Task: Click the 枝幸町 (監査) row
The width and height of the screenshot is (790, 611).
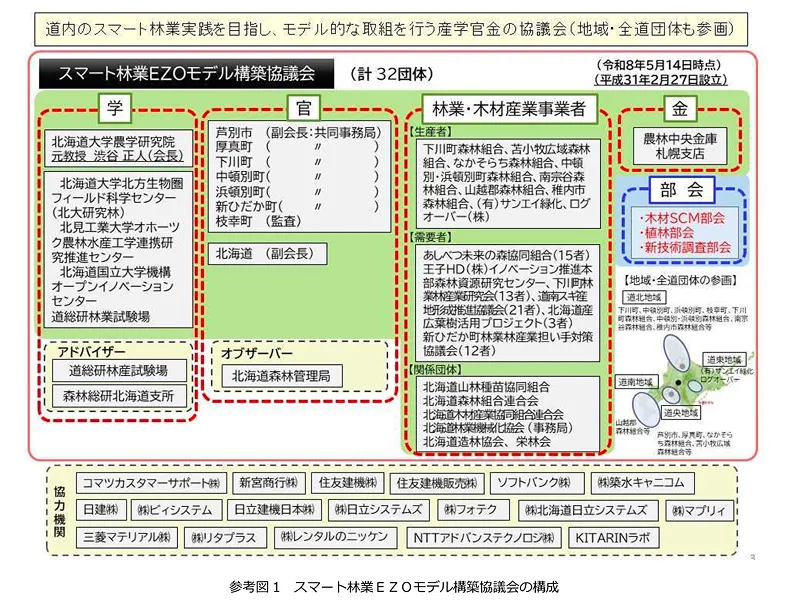Action: click(258, 221)
